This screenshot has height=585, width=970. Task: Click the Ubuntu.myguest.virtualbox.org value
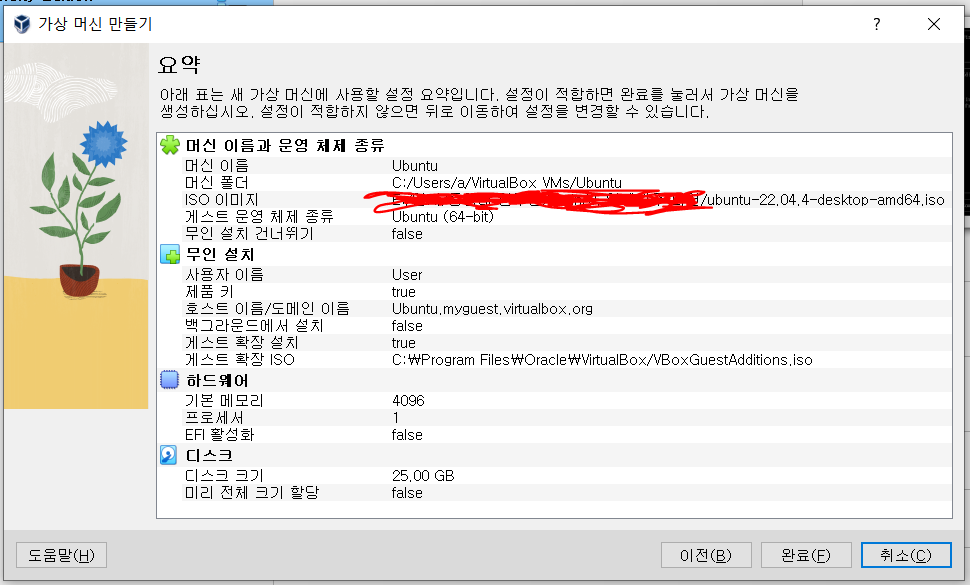pyautogui.click(x=492, y=309)
